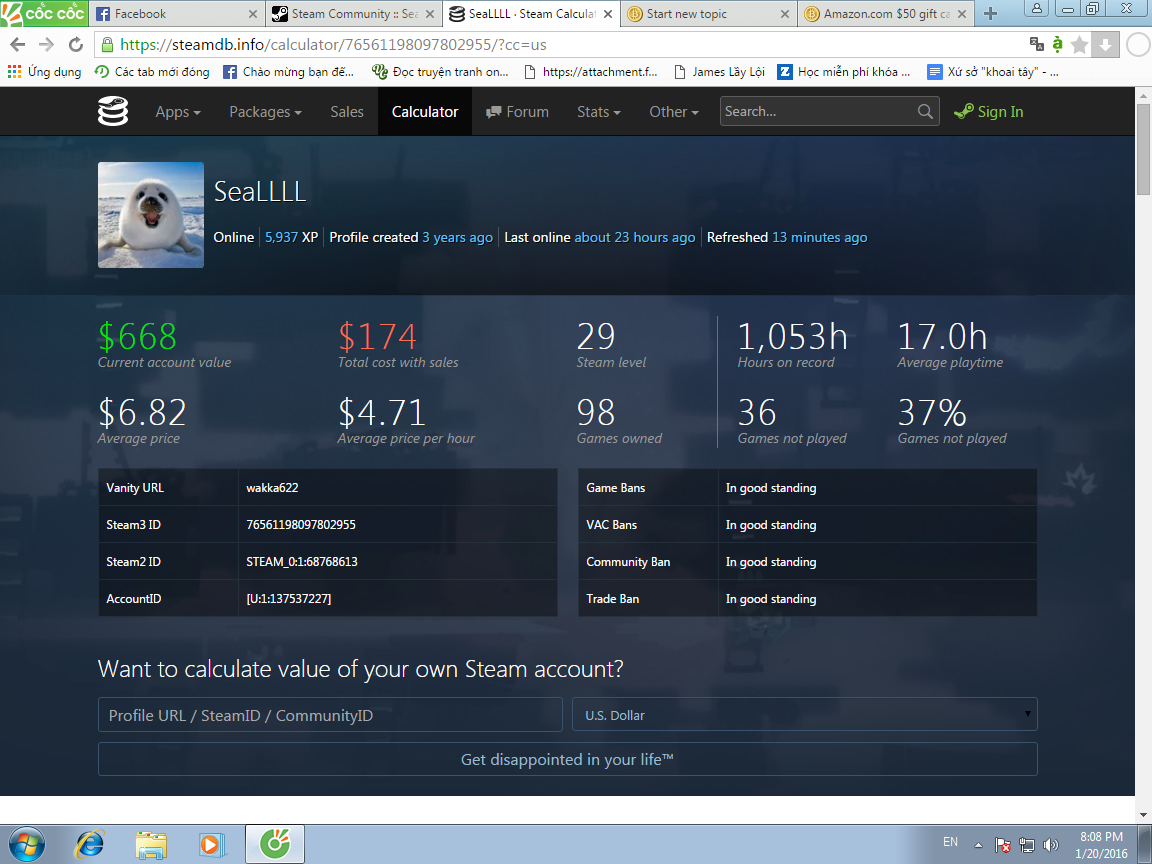Open the 'James Lầy Lội' bookmark
The height and width of the screenshot is (864, 1152).
click(x=719, y=71)
